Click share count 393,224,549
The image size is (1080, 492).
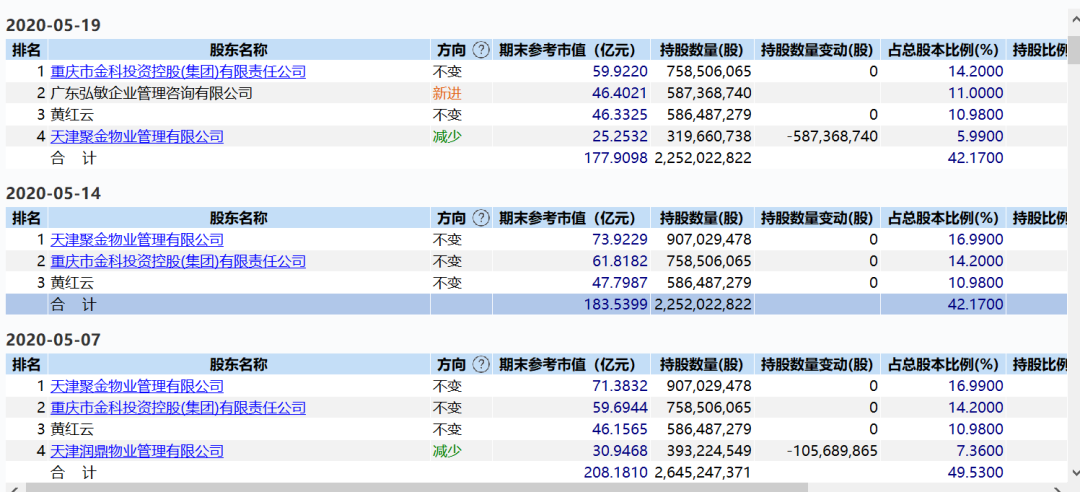[x=709, y=451]
